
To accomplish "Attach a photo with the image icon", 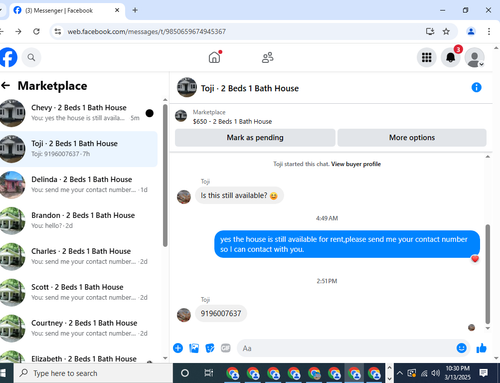I will click(x=194, y=348).
